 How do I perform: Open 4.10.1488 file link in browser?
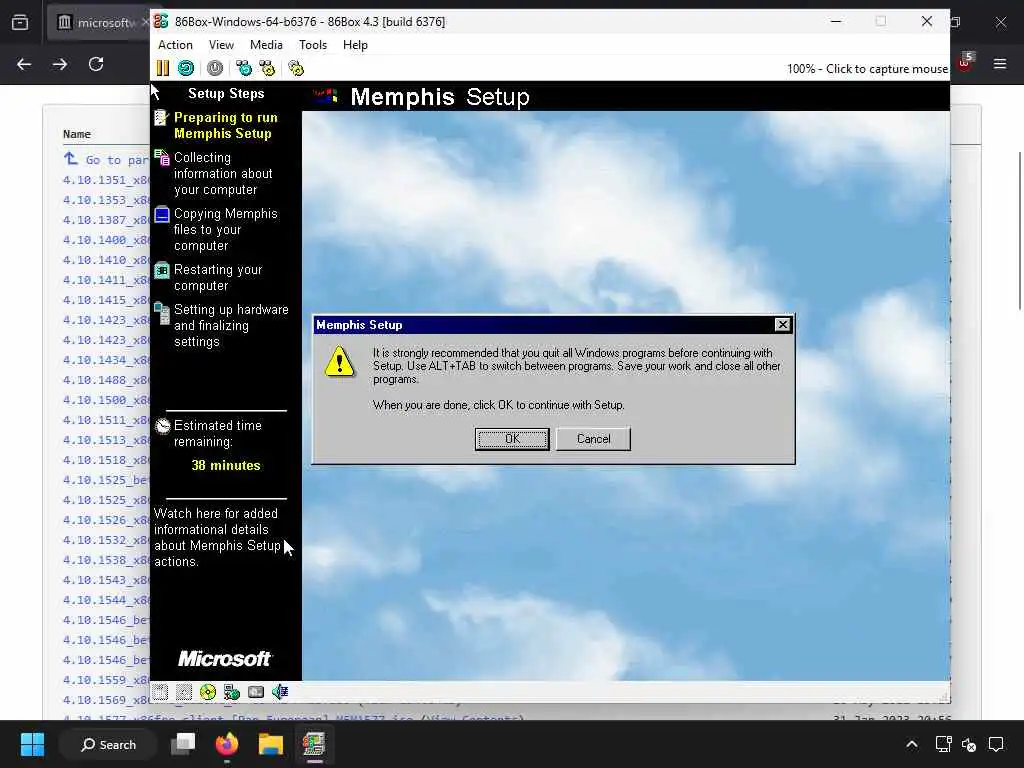pos(106,380)
